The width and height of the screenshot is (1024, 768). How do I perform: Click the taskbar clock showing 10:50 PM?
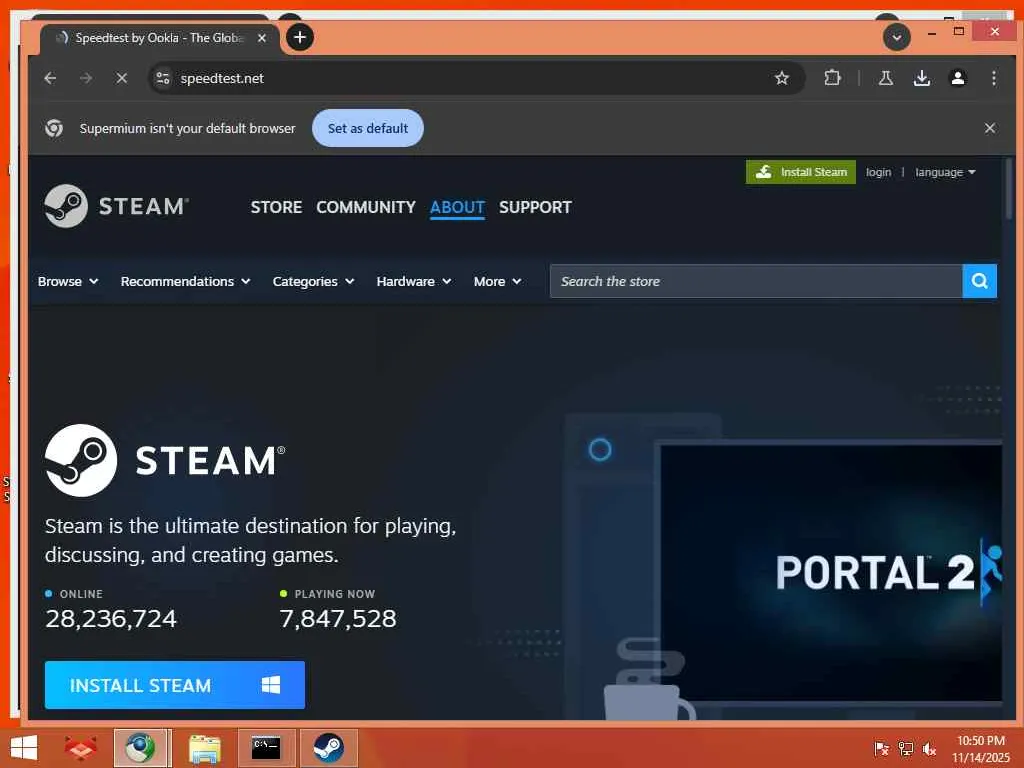click(x=981, y=748)
